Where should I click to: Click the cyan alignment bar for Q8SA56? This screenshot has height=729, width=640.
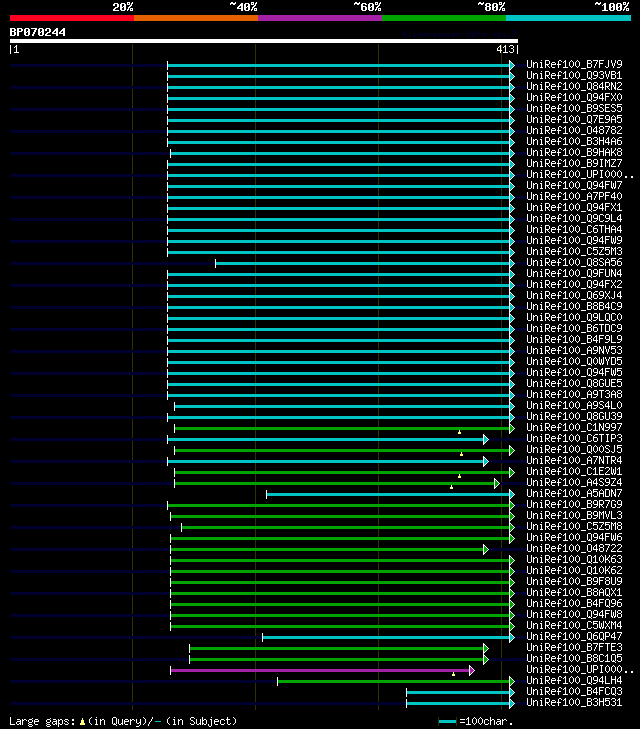pyautogui.click(x=363, y=264)
